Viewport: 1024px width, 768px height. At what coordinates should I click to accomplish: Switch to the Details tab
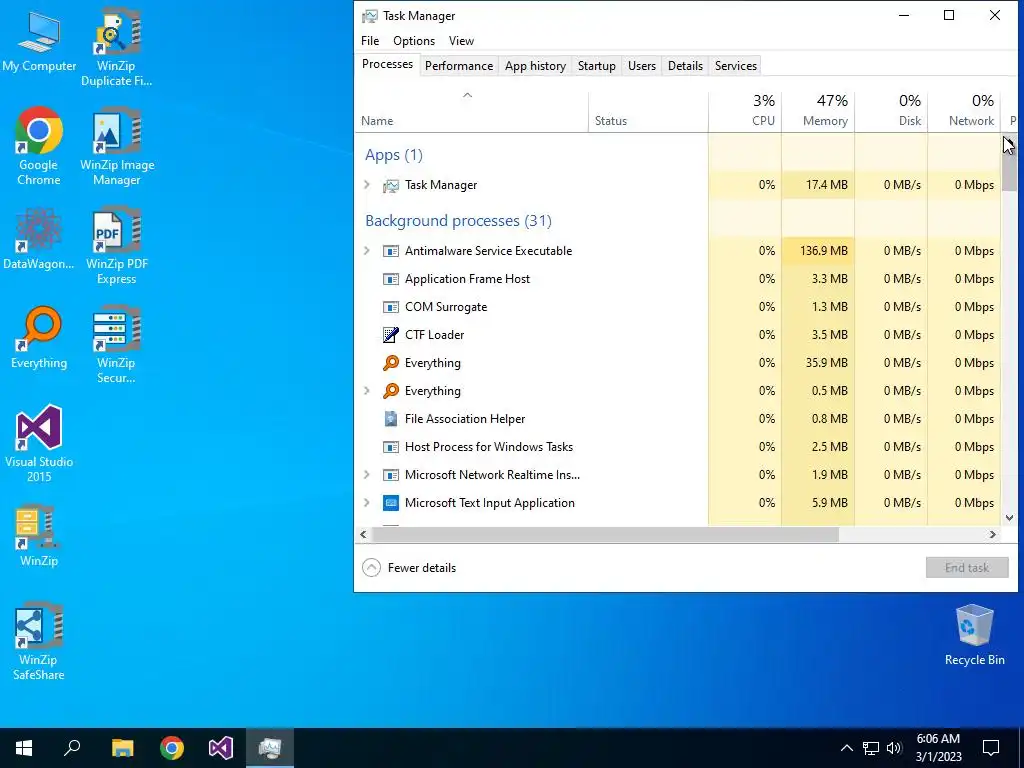(685, 66)
